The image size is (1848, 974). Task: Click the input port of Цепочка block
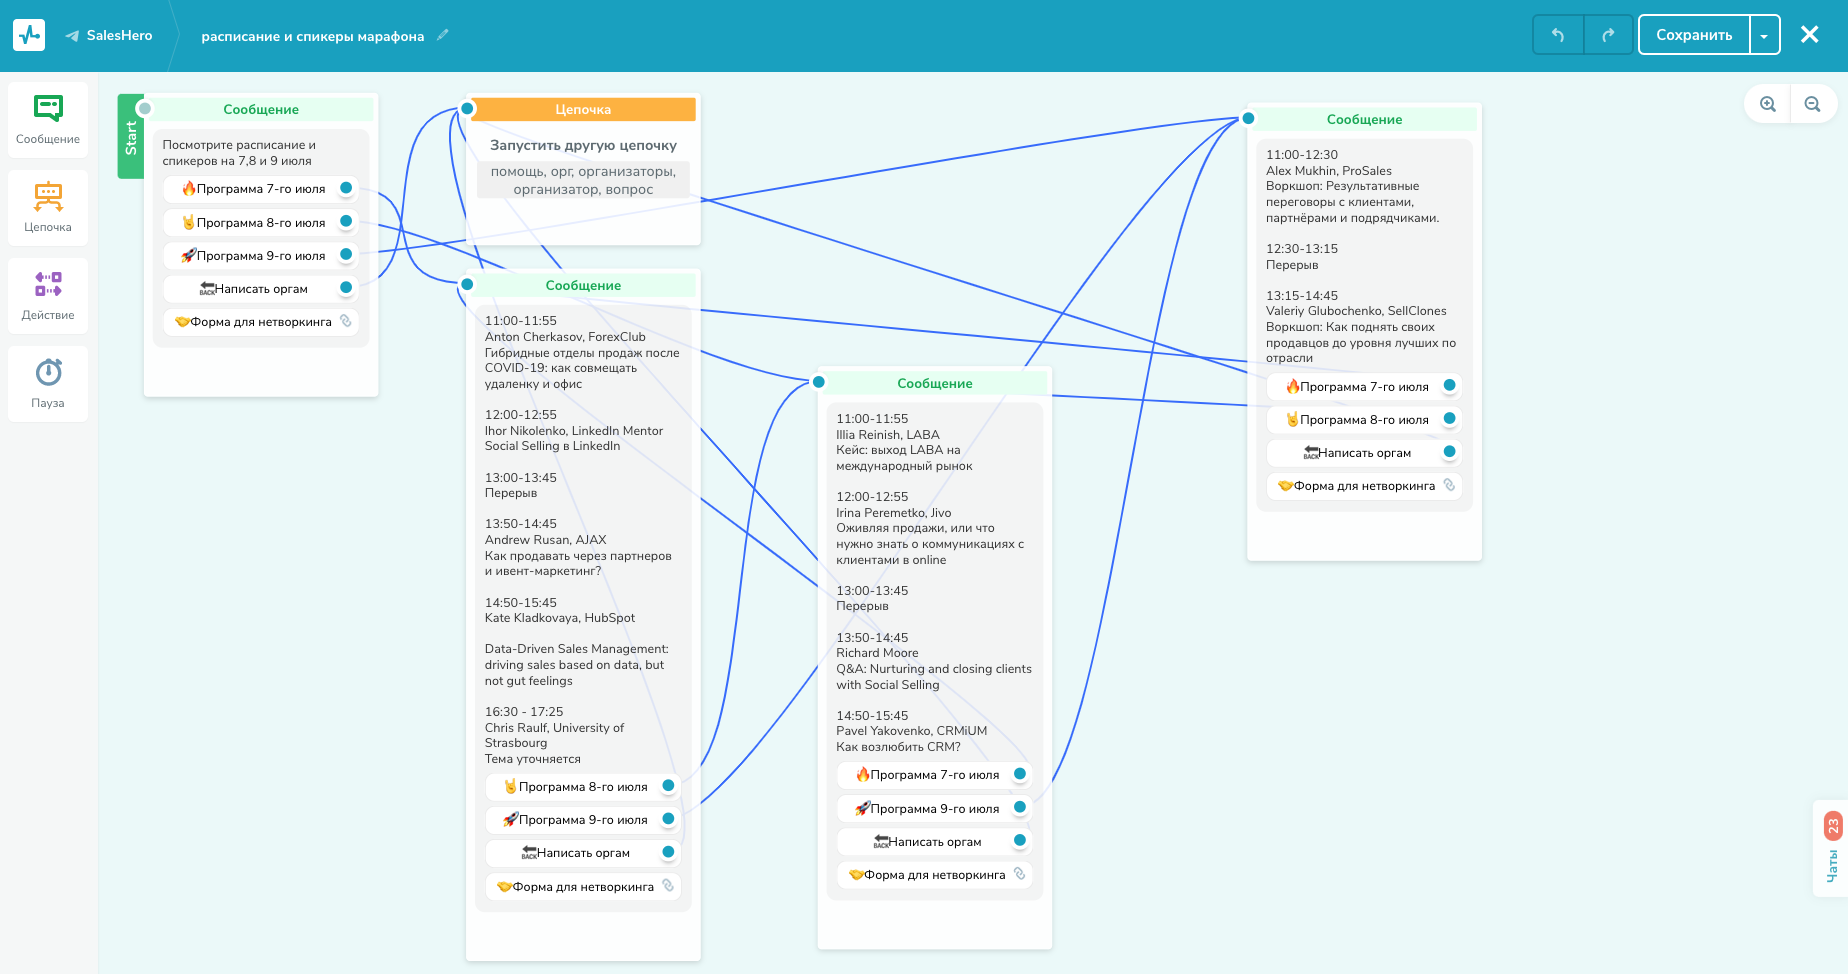click(467, 109)
